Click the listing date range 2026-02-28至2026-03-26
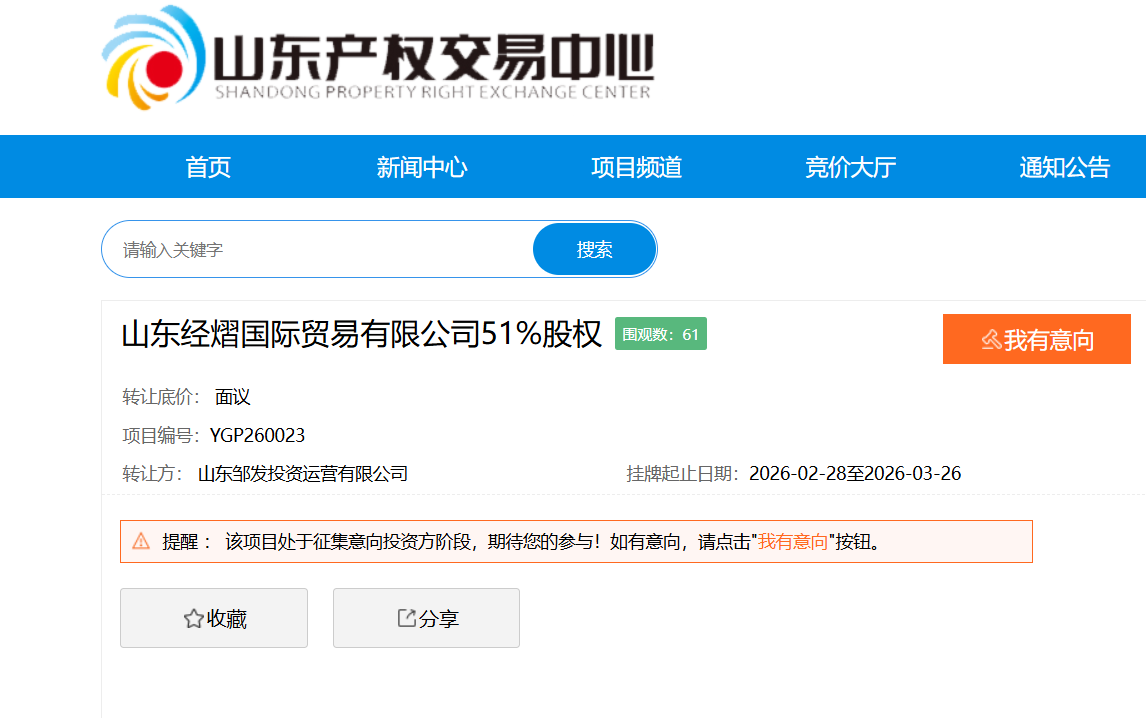This screenshot has width=1146, height=718. [x=855, y=474]
